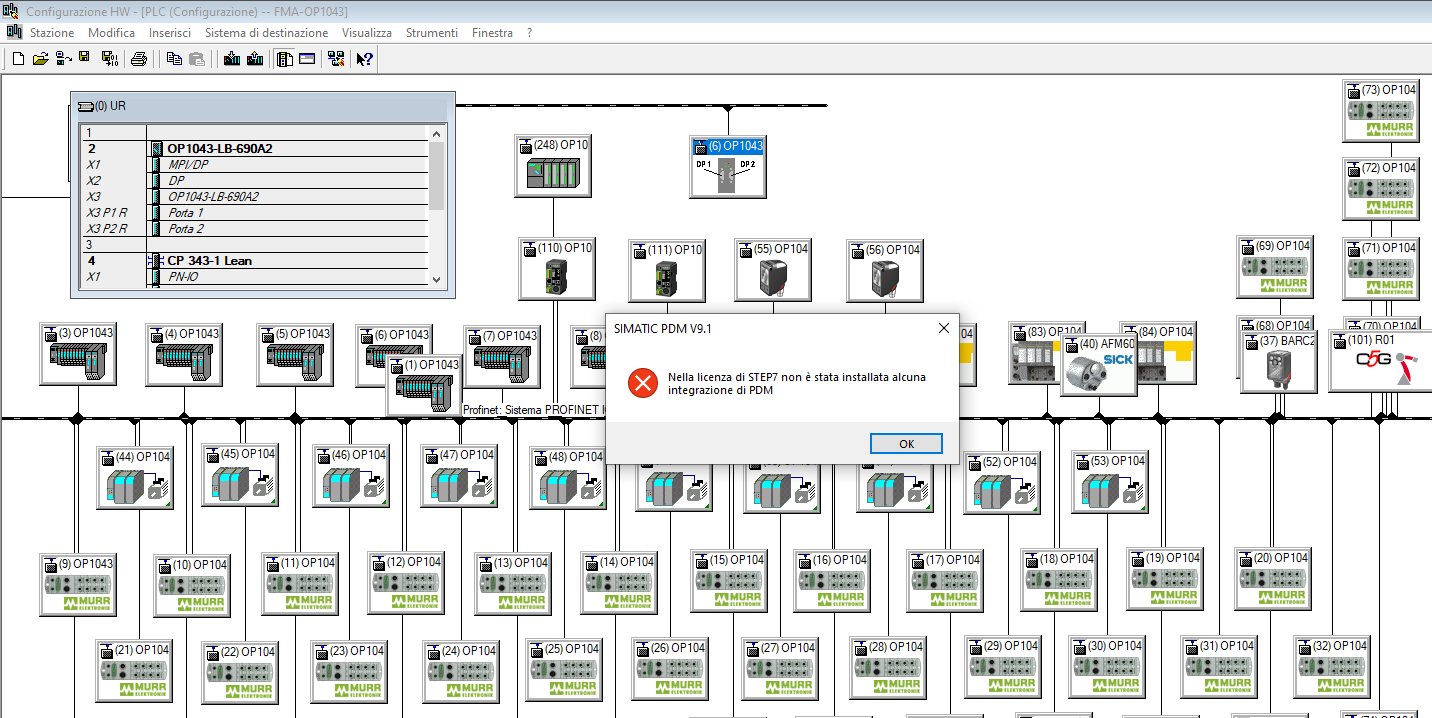Select the (12) OP104 MURR module
This screenshot has height=718, width=1432.
click(406, 583)
